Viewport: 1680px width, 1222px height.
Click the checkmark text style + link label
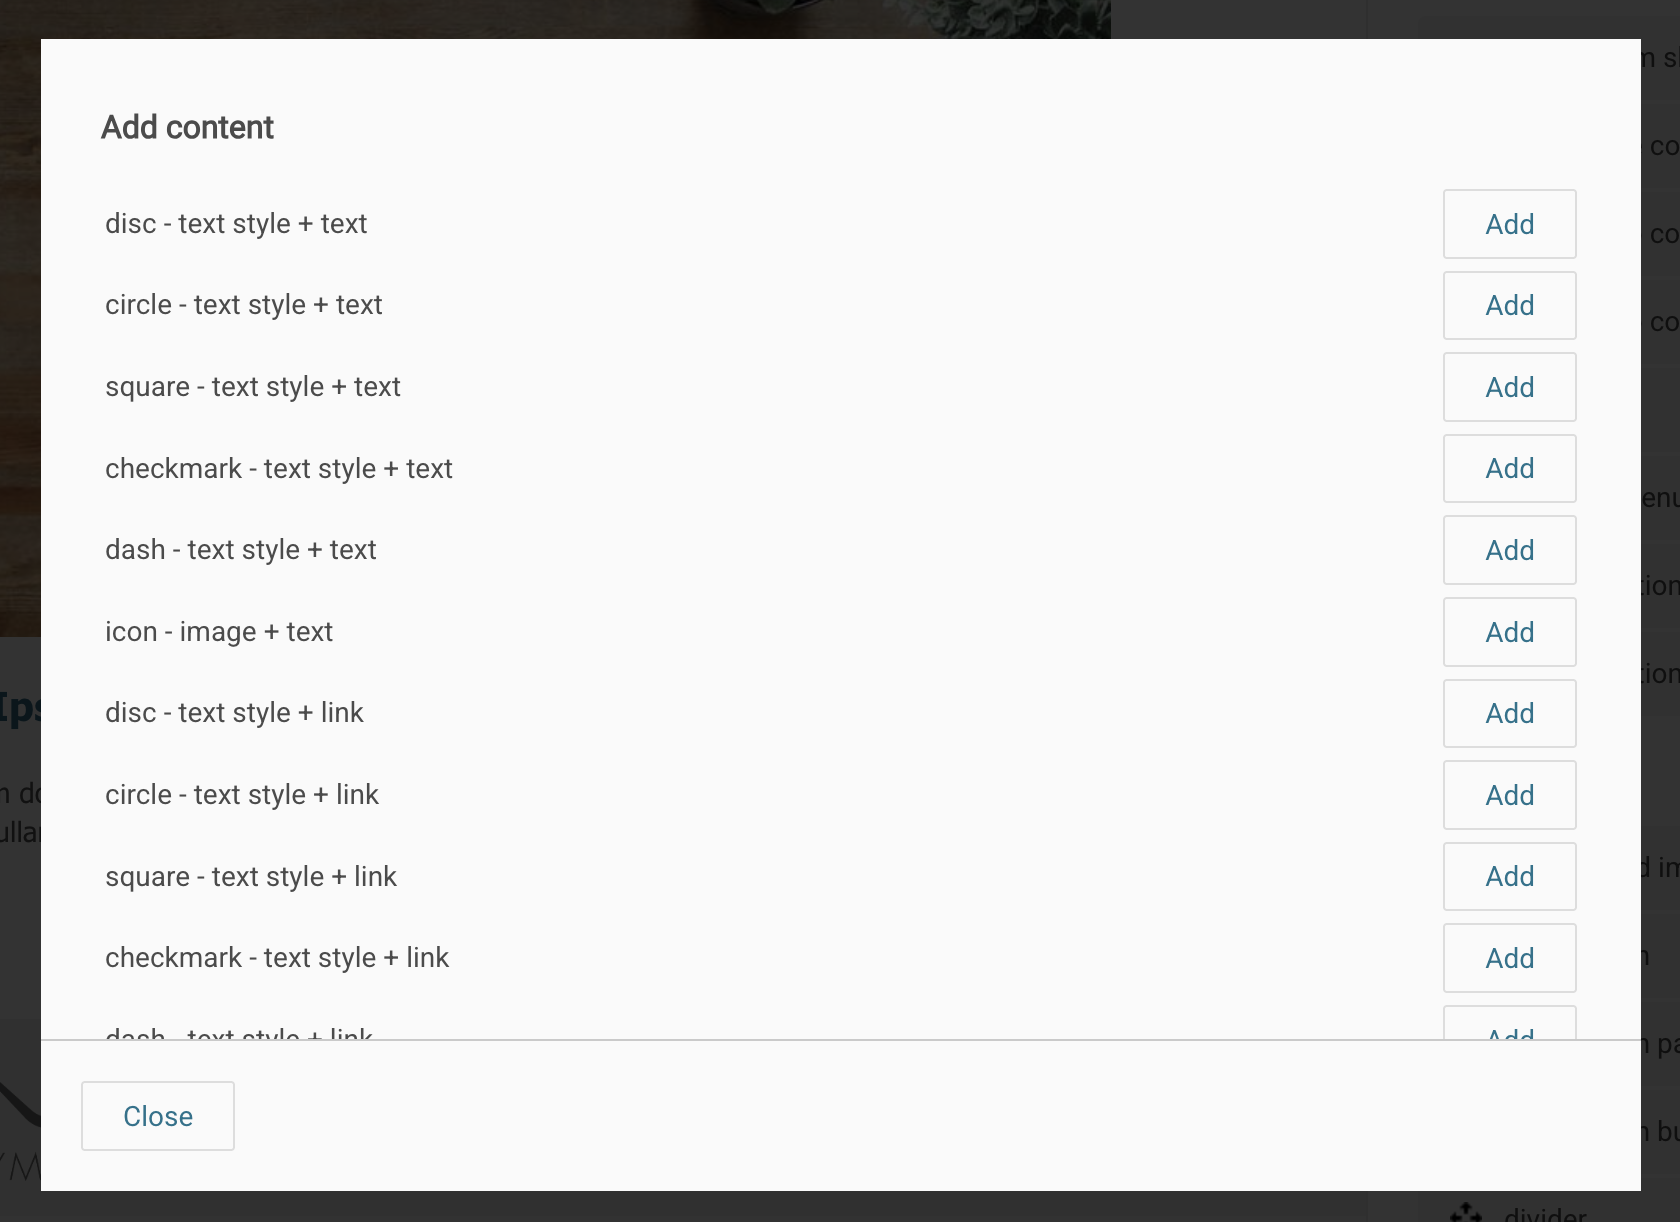278,957
